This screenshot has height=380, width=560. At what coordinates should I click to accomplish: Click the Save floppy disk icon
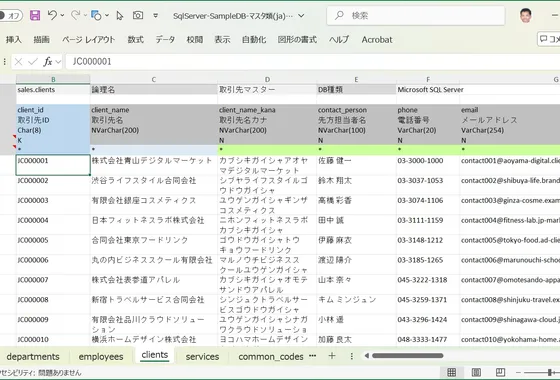(x=35, y=15)
